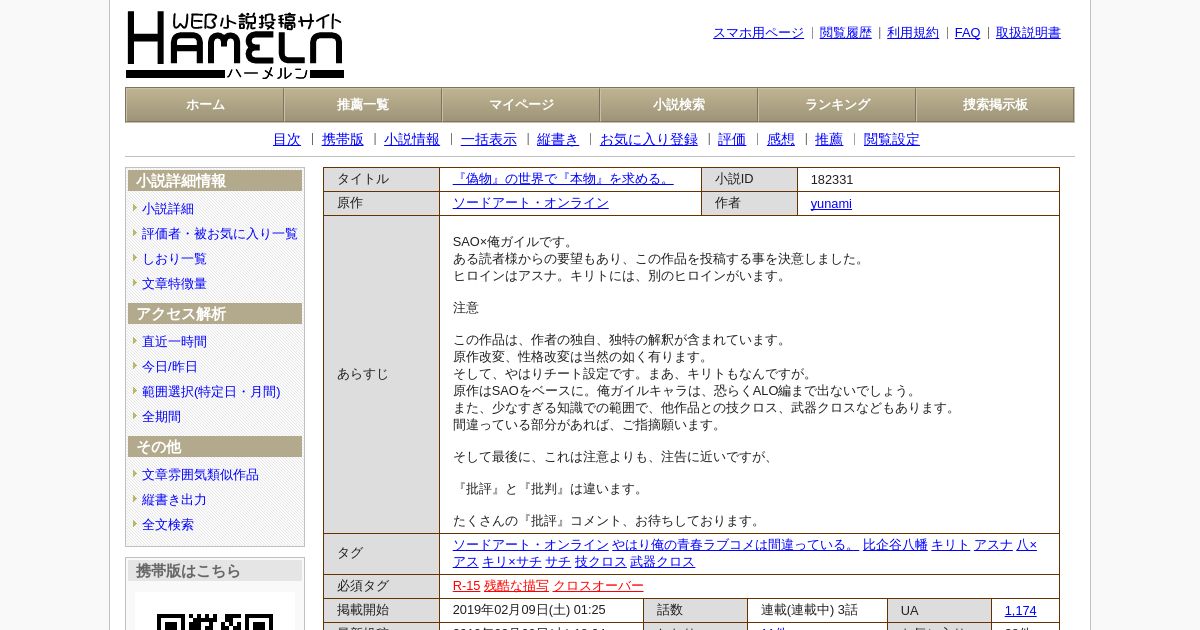
Task: Open 評価 in submenu
Action: [732, 140]
